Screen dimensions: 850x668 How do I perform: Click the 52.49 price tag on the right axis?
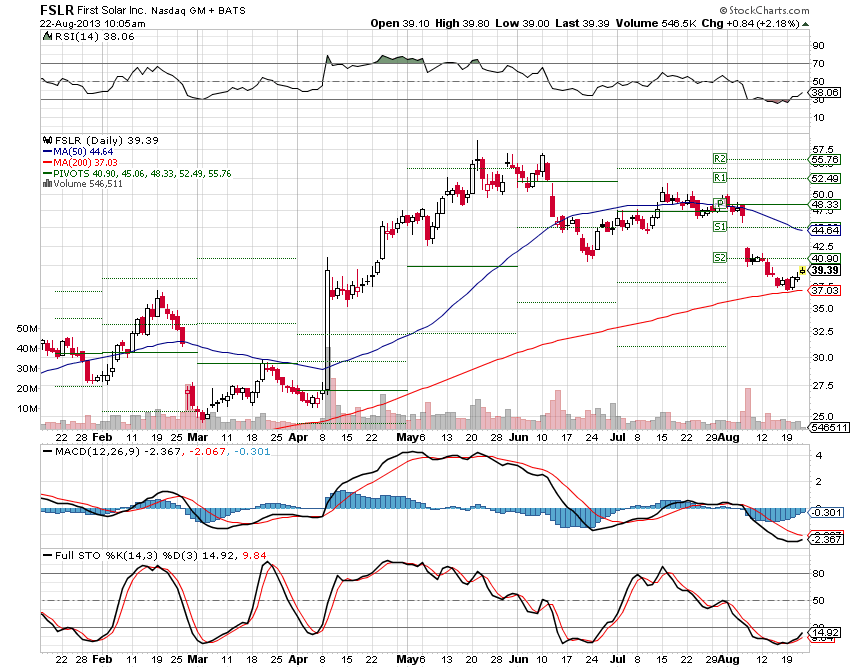click(825, 178)
